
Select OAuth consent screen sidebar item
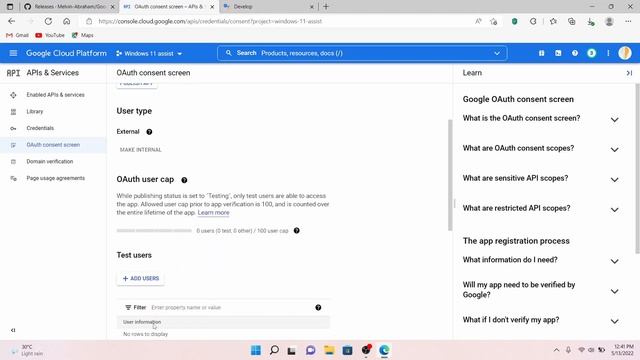pyautogui.click(x=53, y=145)
